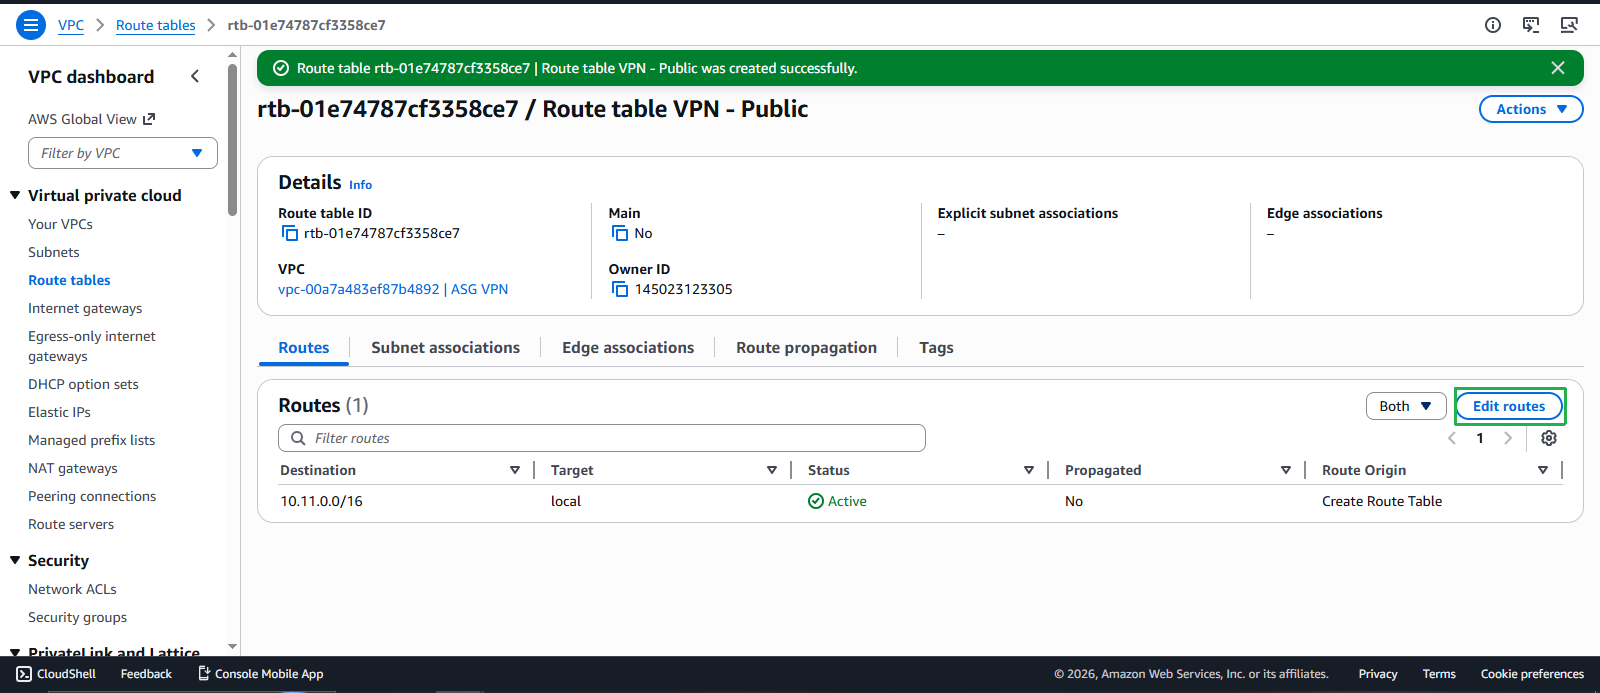Click the Feedback footer link

[x=146, y=674]
